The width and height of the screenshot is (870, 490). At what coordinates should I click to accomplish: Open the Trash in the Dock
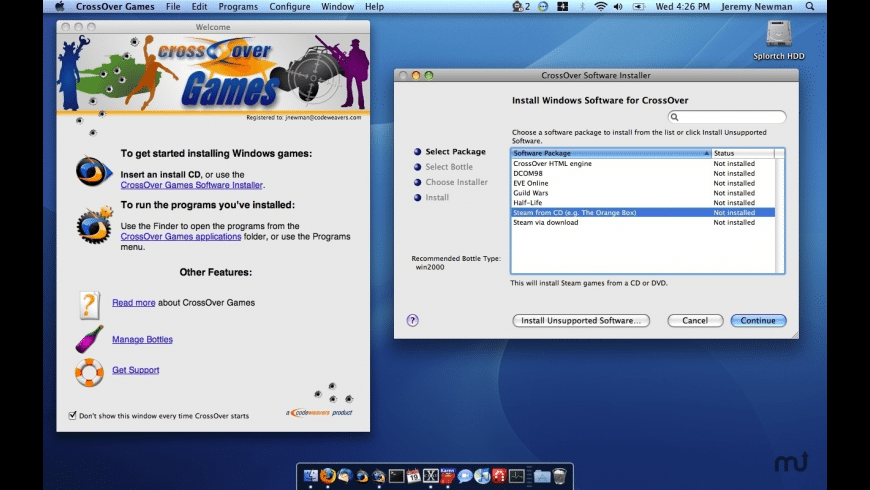[559, 476]
